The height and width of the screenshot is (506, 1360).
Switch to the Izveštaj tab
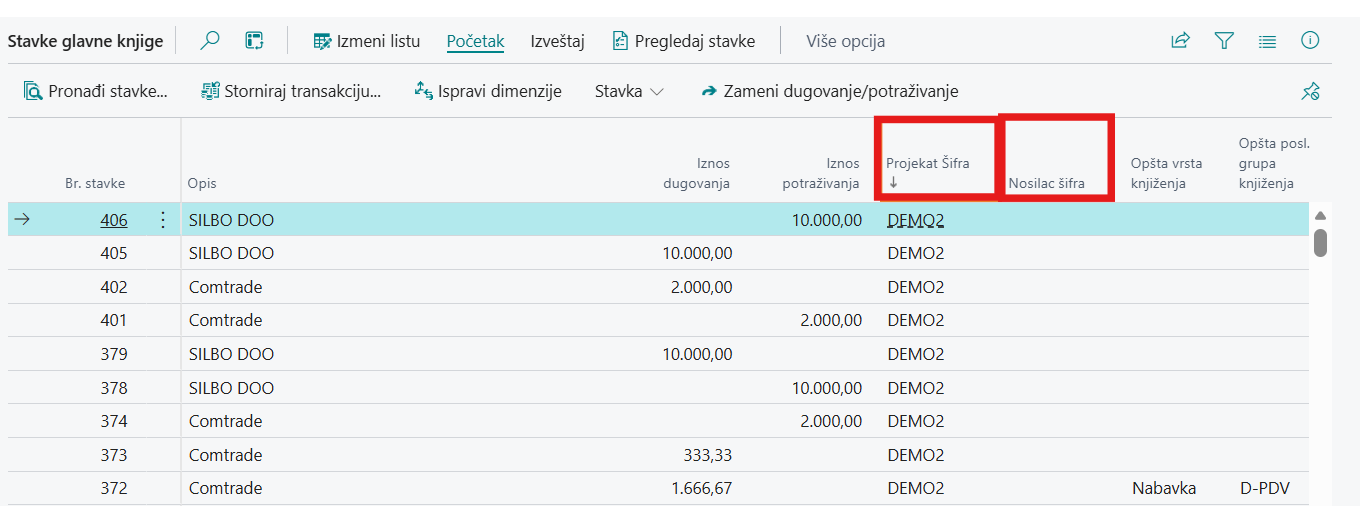click(557, 41)
